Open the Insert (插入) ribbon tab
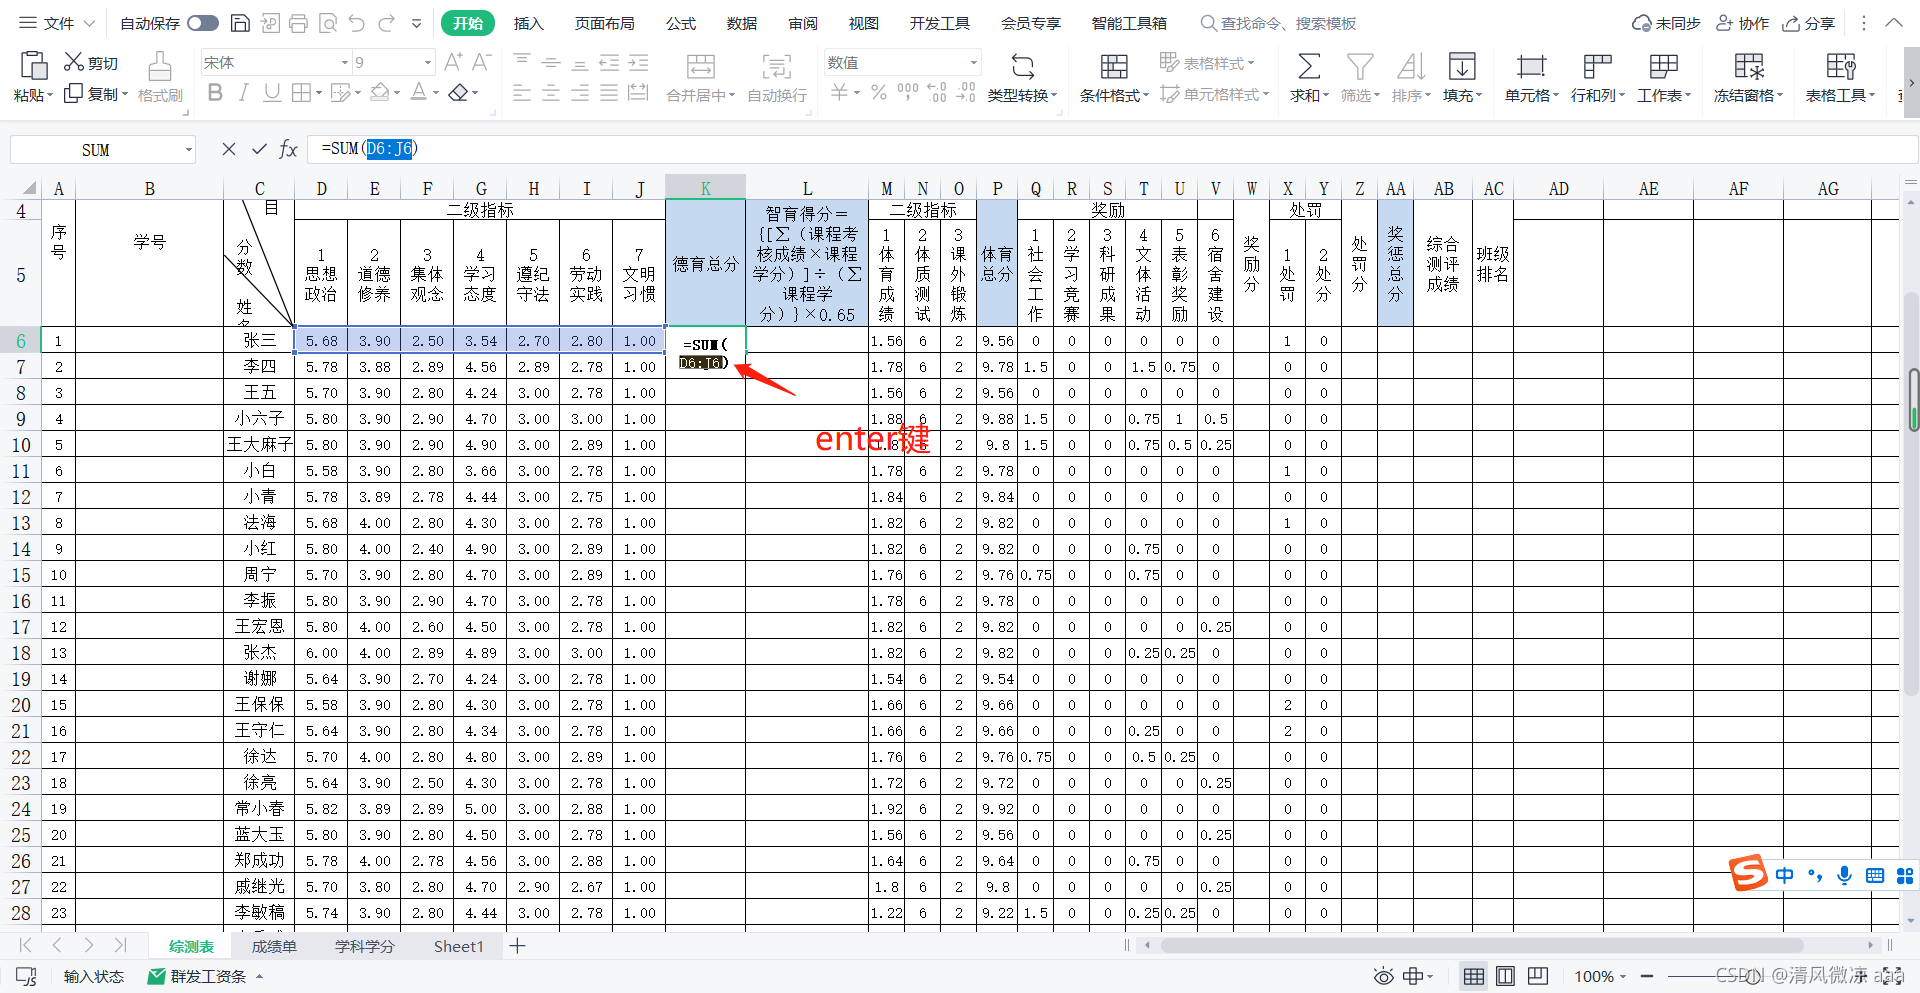 click(528, 23)
